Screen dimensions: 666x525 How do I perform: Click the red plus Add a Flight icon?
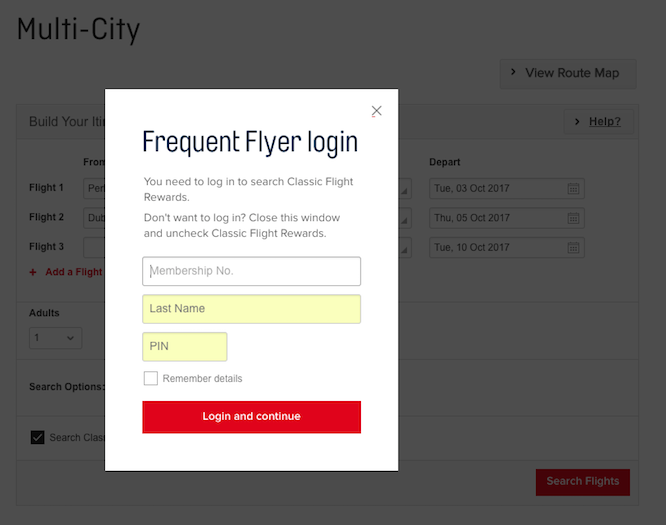pyautogui.click(x=33, y=272)
